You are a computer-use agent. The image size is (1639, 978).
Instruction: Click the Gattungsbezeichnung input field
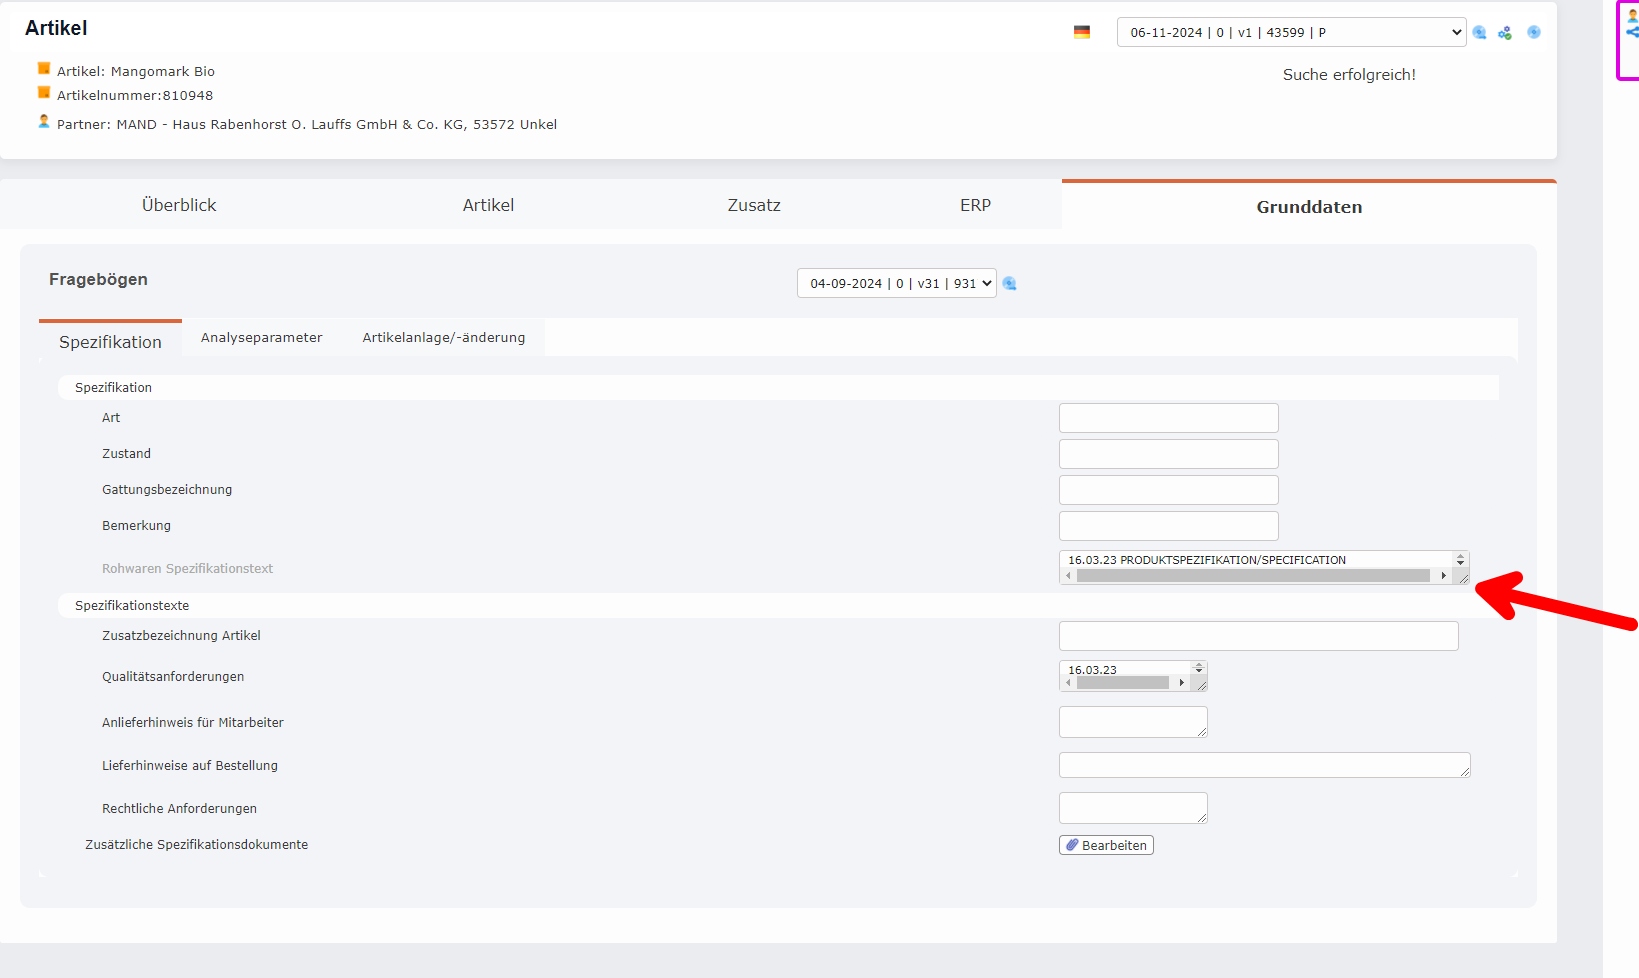[1168, 490]
